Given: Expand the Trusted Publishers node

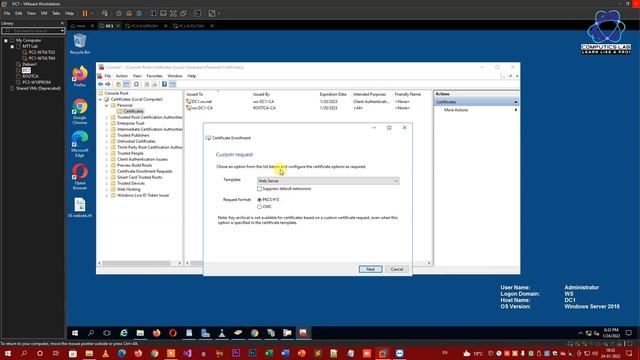Looking at the screenshot, I should tap(107, 135).
